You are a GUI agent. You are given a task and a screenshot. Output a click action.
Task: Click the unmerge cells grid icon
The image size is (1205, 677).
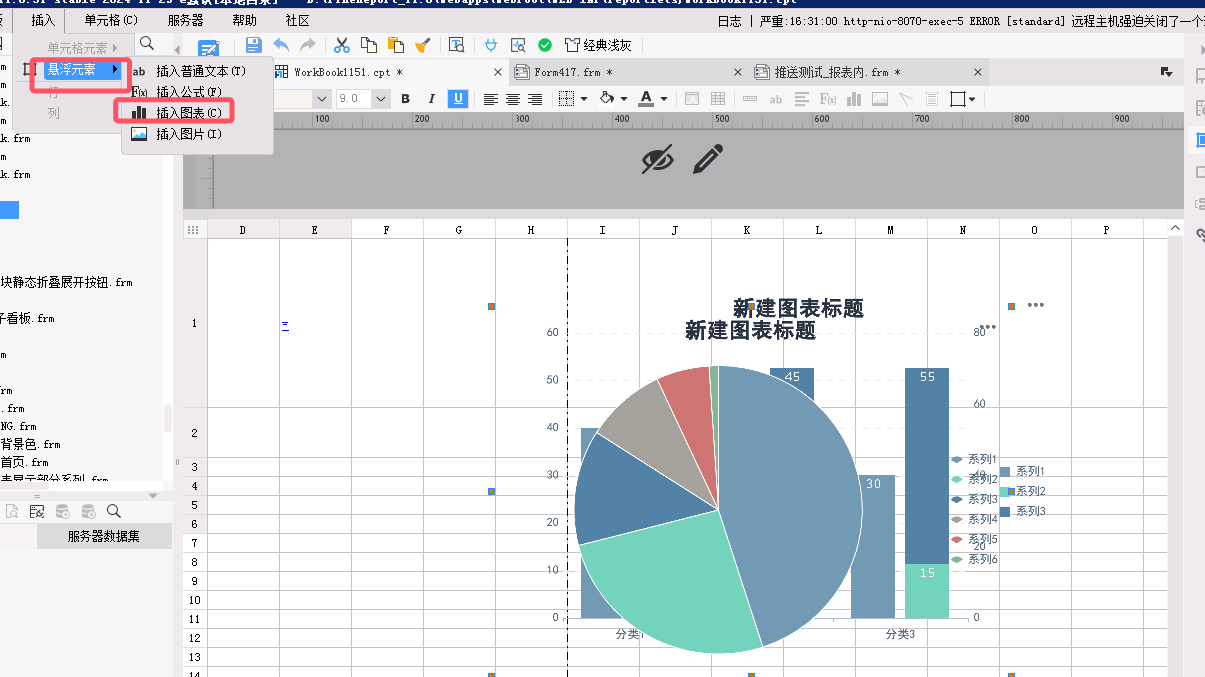pos(718,99)
